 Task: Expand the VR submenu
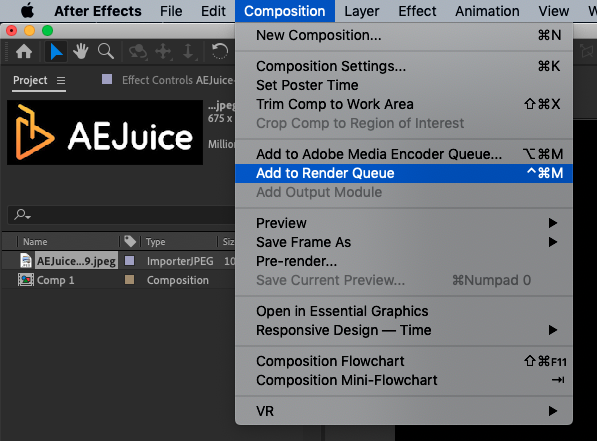coord(404,411)
